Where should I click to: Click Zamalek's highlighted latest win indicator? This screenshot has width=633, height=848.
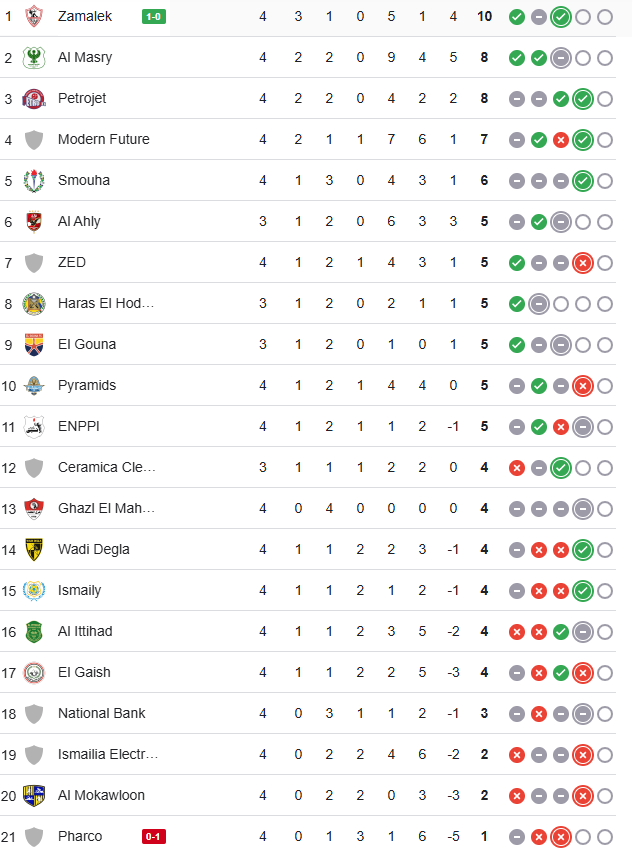point(561,17)
